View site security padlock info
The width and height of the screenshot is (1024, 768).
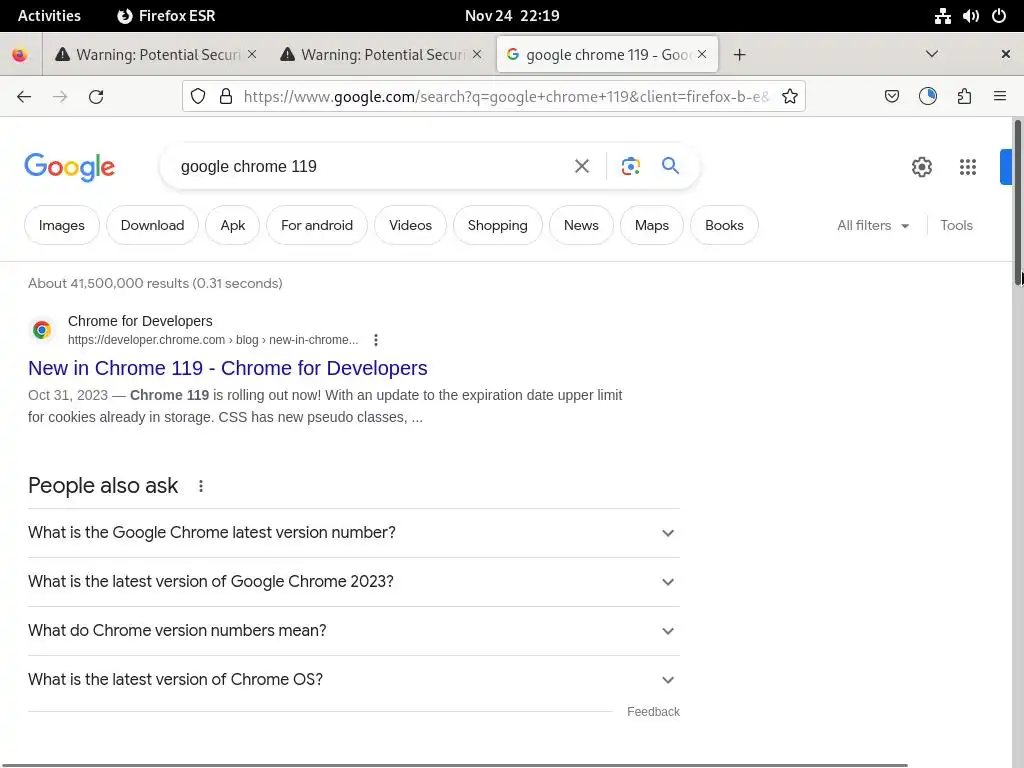(x=226, y=97)
